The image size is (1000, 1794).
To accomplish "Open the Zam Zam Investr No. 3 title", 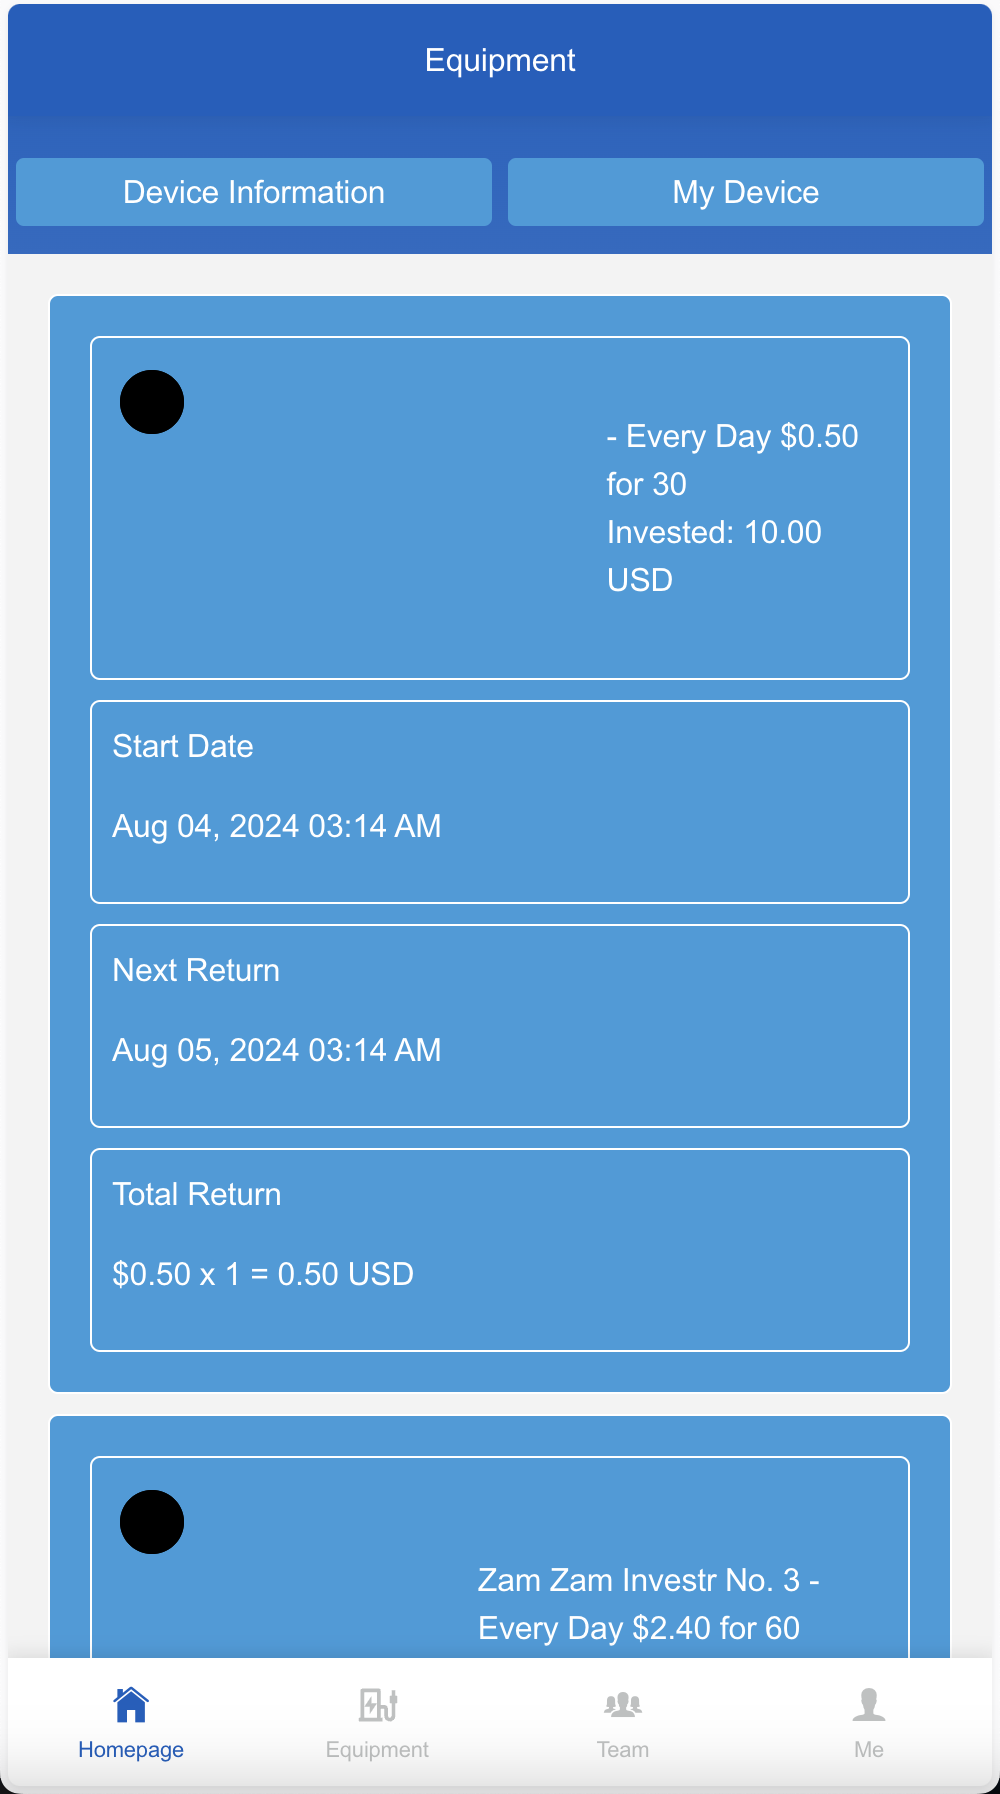I will click(x=649, y=1580).
